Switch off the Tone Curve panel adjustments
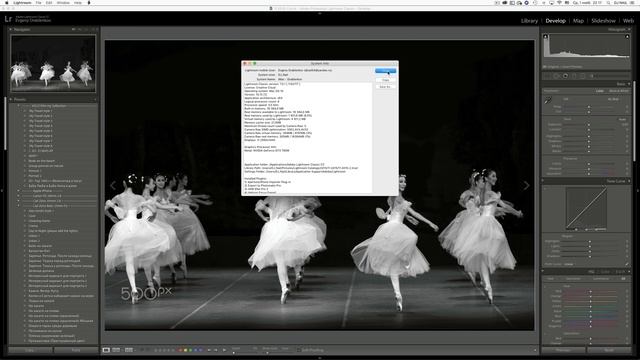Viewport: 640px width, 360px height. coord(543,181)
